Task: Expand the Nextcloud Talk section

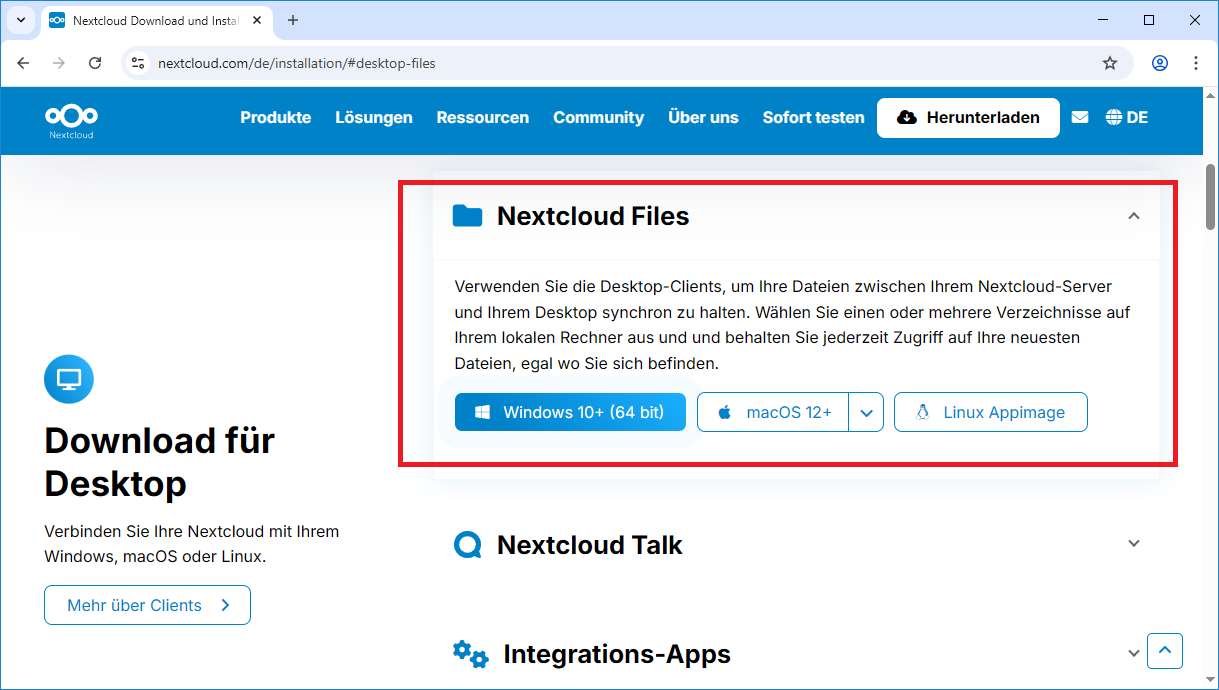Action: pyautogui.click(x=1133, y=544)
